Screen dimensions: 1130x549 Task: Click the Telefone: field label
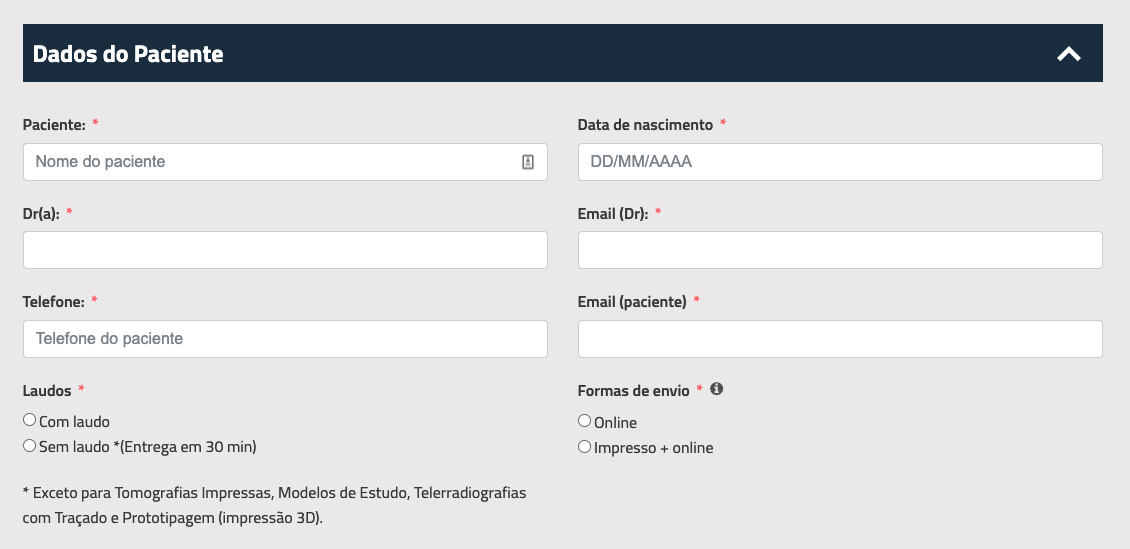coord(54,302)
